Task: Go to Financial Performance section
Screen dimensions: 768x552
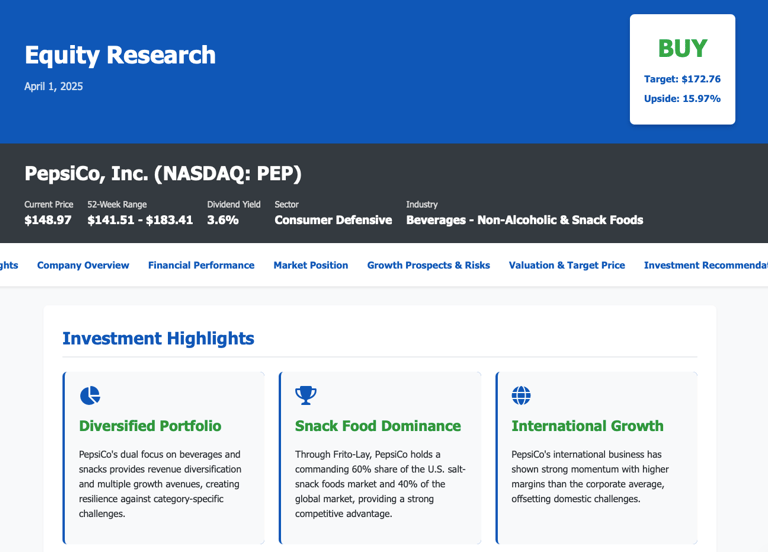Action: pos(201,265)
